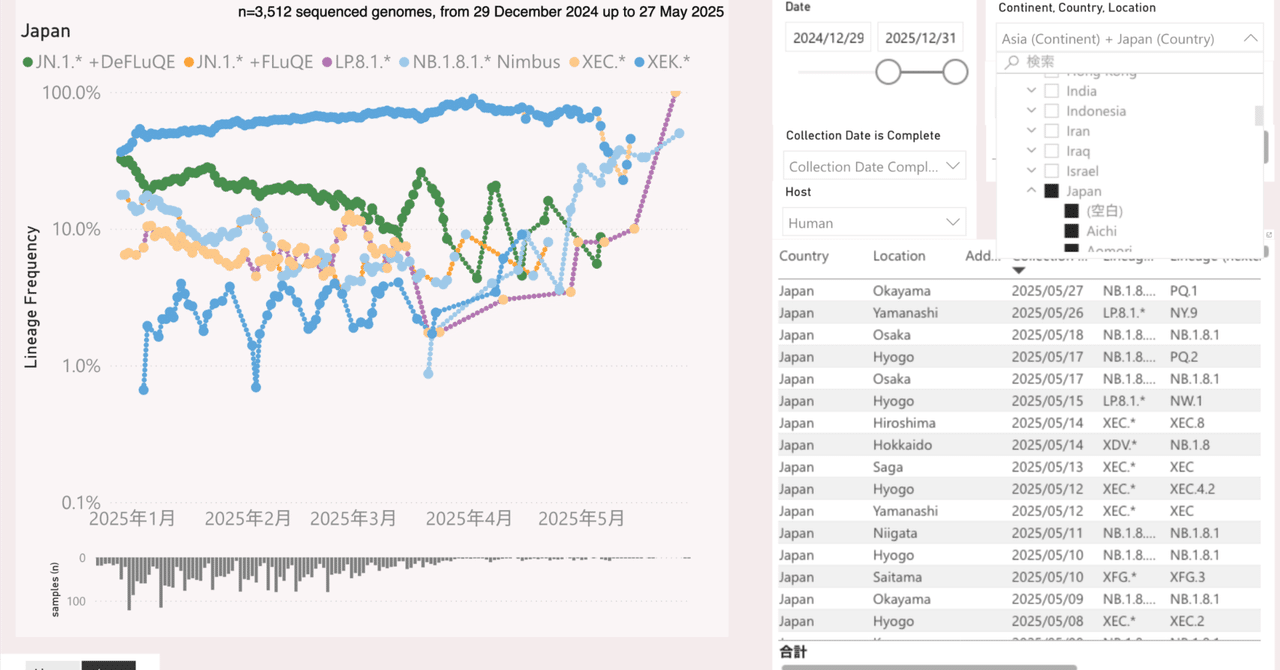This screenshot has height=670, width=1280.
Task: Sort table by Country column header
Action: pyautogui.click(x=804, y=256)
